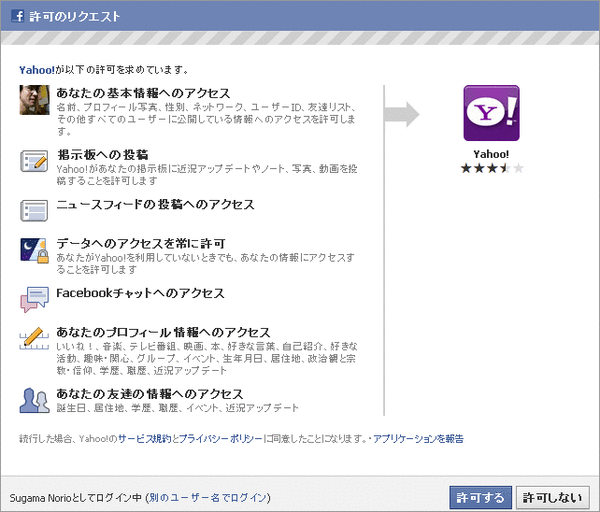
Task: Click the Facebook logo in the title bar
Action: (18, 16)
